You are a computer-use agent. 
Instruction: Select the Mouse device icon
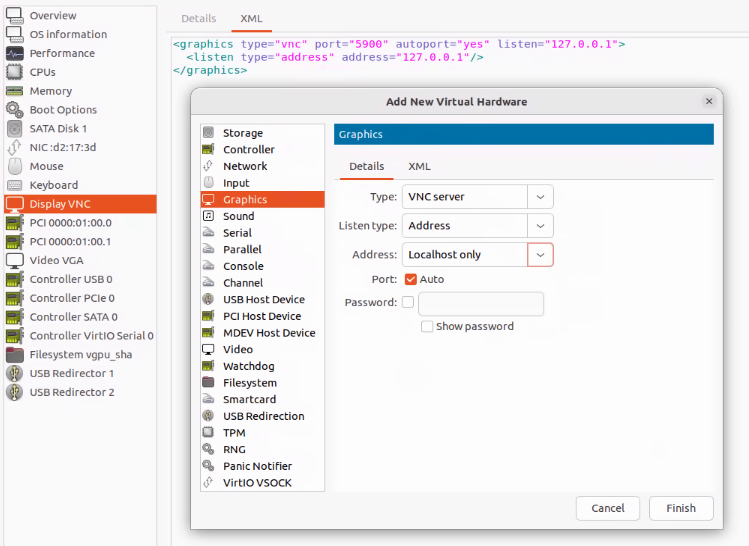click(14, 166)
